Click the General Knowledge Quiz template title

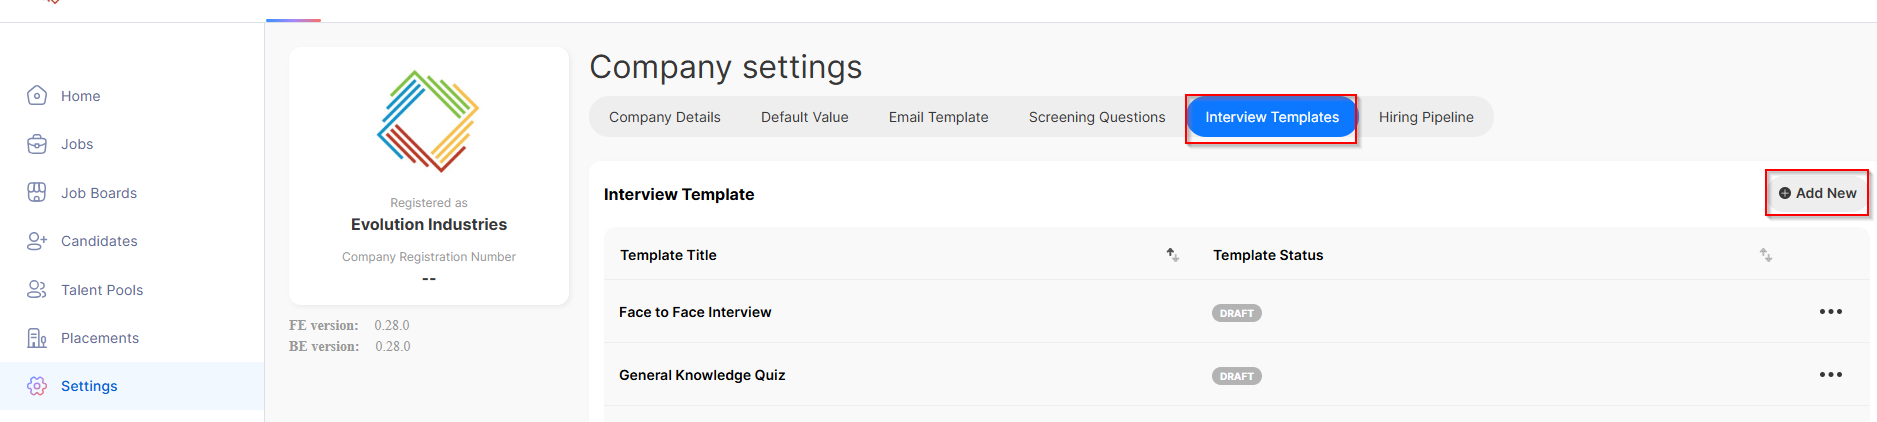pos(702,375)
